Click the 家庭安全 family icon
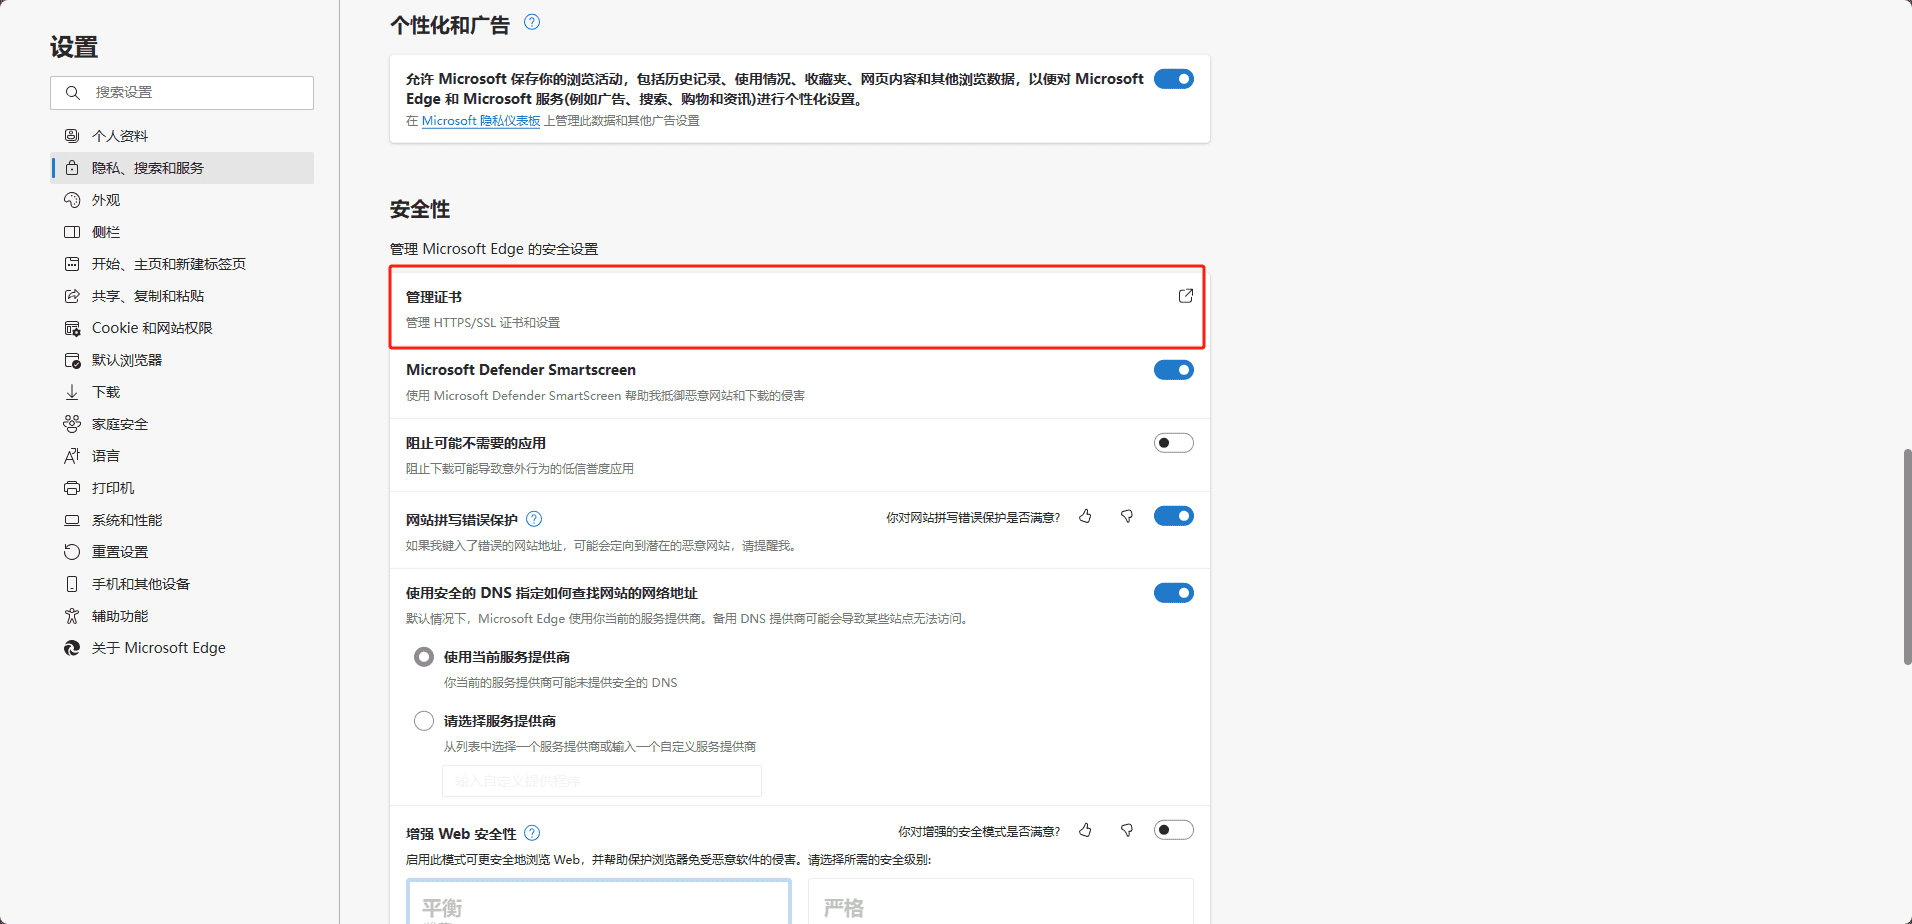 click(72, 424)
